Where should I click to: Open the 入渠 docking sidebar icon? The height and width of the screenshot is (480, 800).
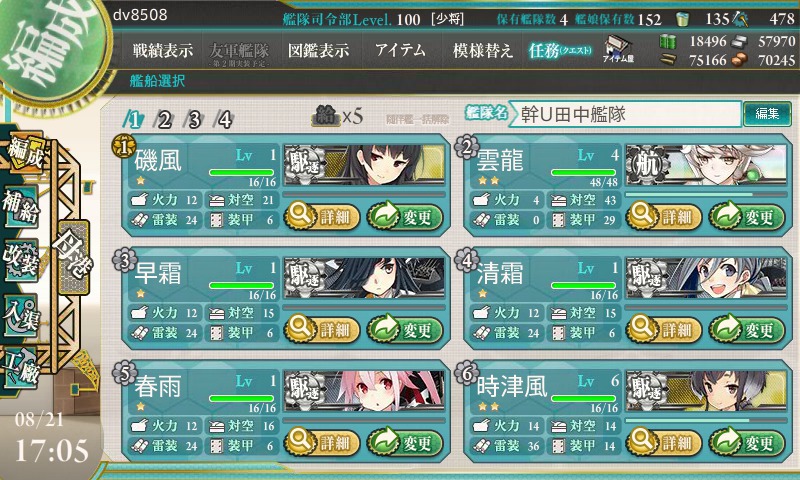(x=20, y=315)
